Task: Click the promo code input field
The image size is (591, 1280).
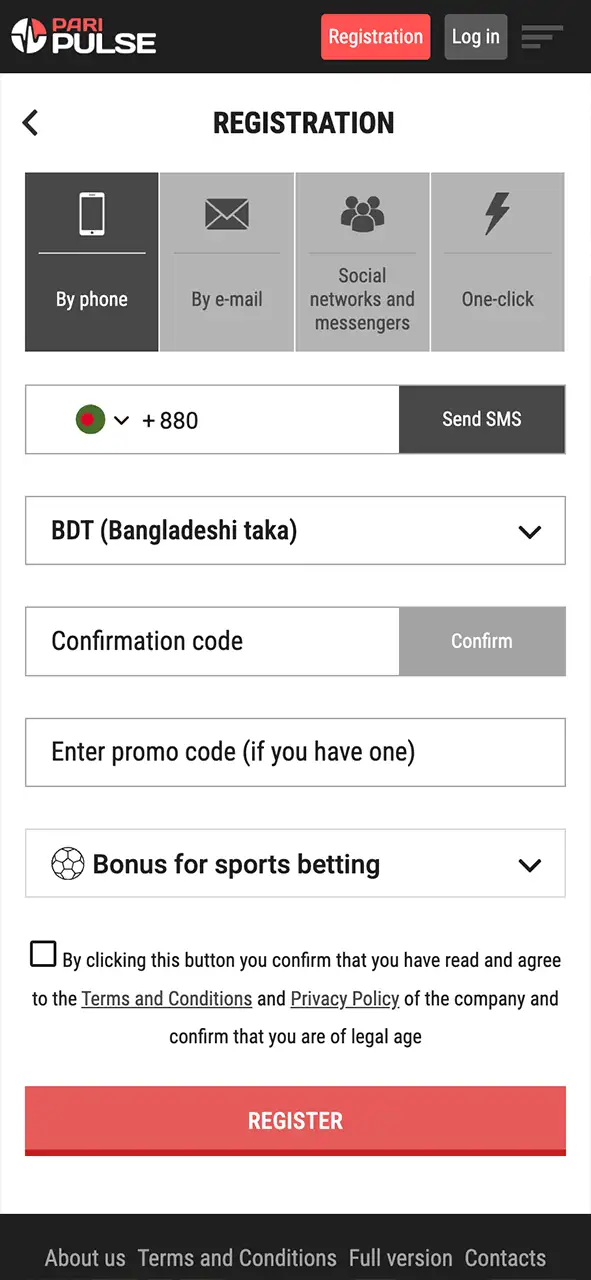Action: click(295, 752)
